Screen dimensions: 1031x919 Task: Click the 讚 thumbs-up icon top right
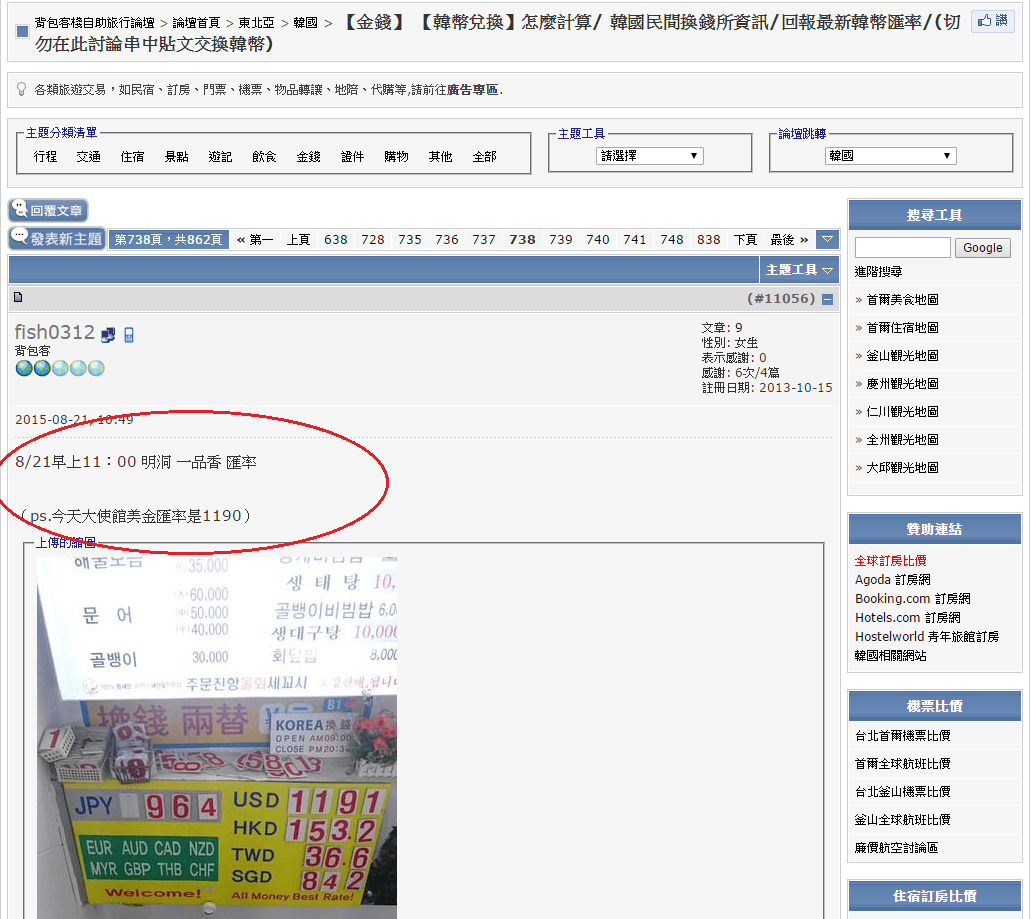point(985,20)
